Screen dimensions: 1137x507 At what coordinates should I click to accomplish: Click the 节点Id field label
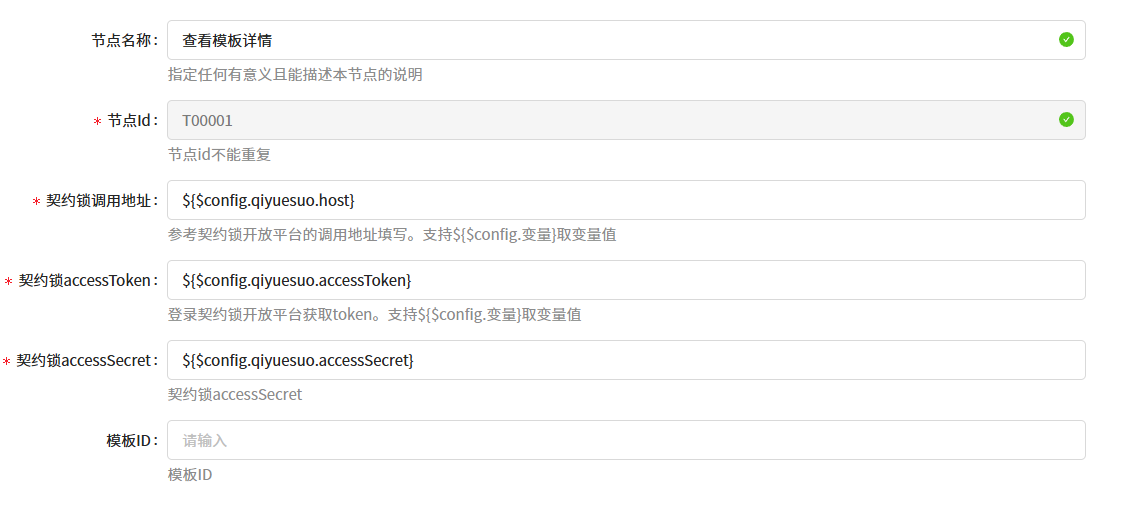130,120
